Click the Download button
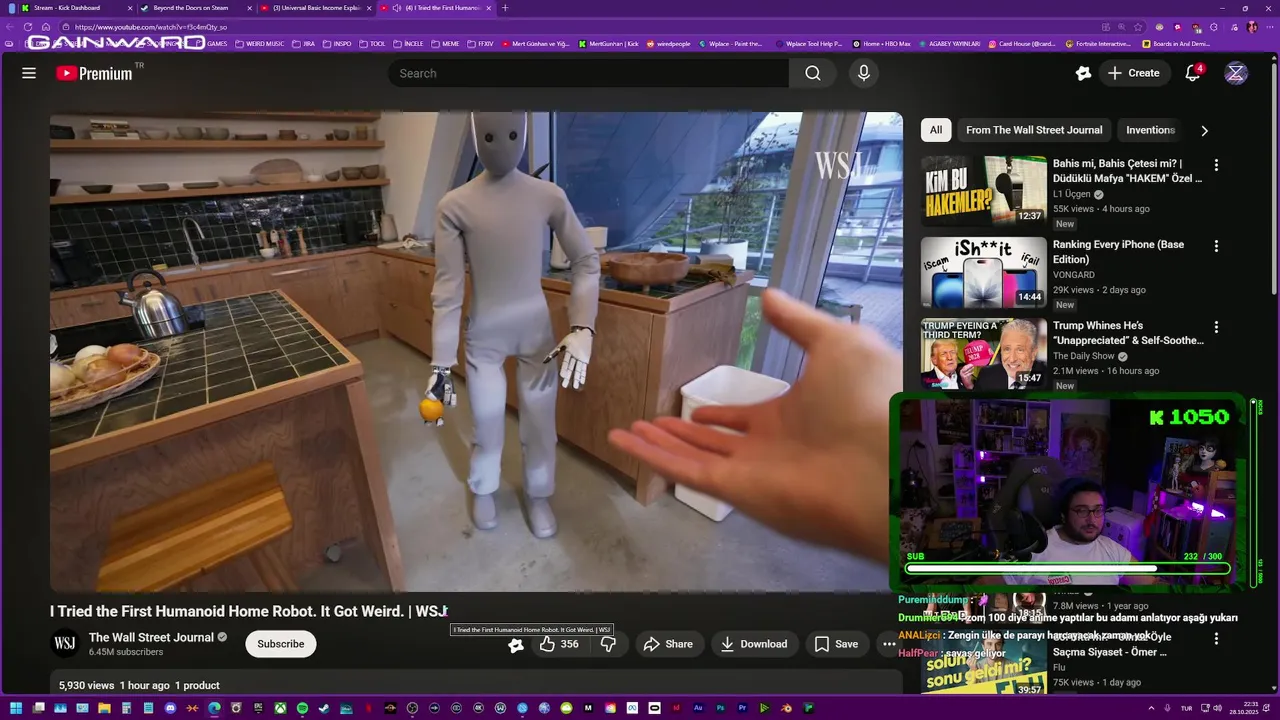Viewport: 1280px width, 720px height. 755,644
